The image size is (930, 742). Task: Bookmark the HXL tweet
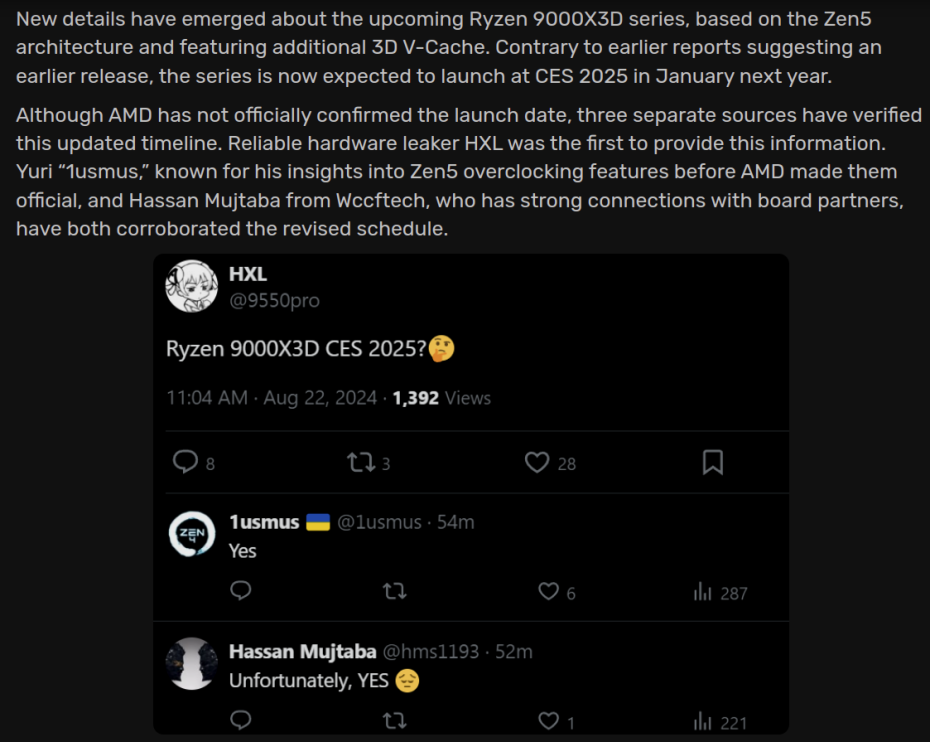[712, 462]
